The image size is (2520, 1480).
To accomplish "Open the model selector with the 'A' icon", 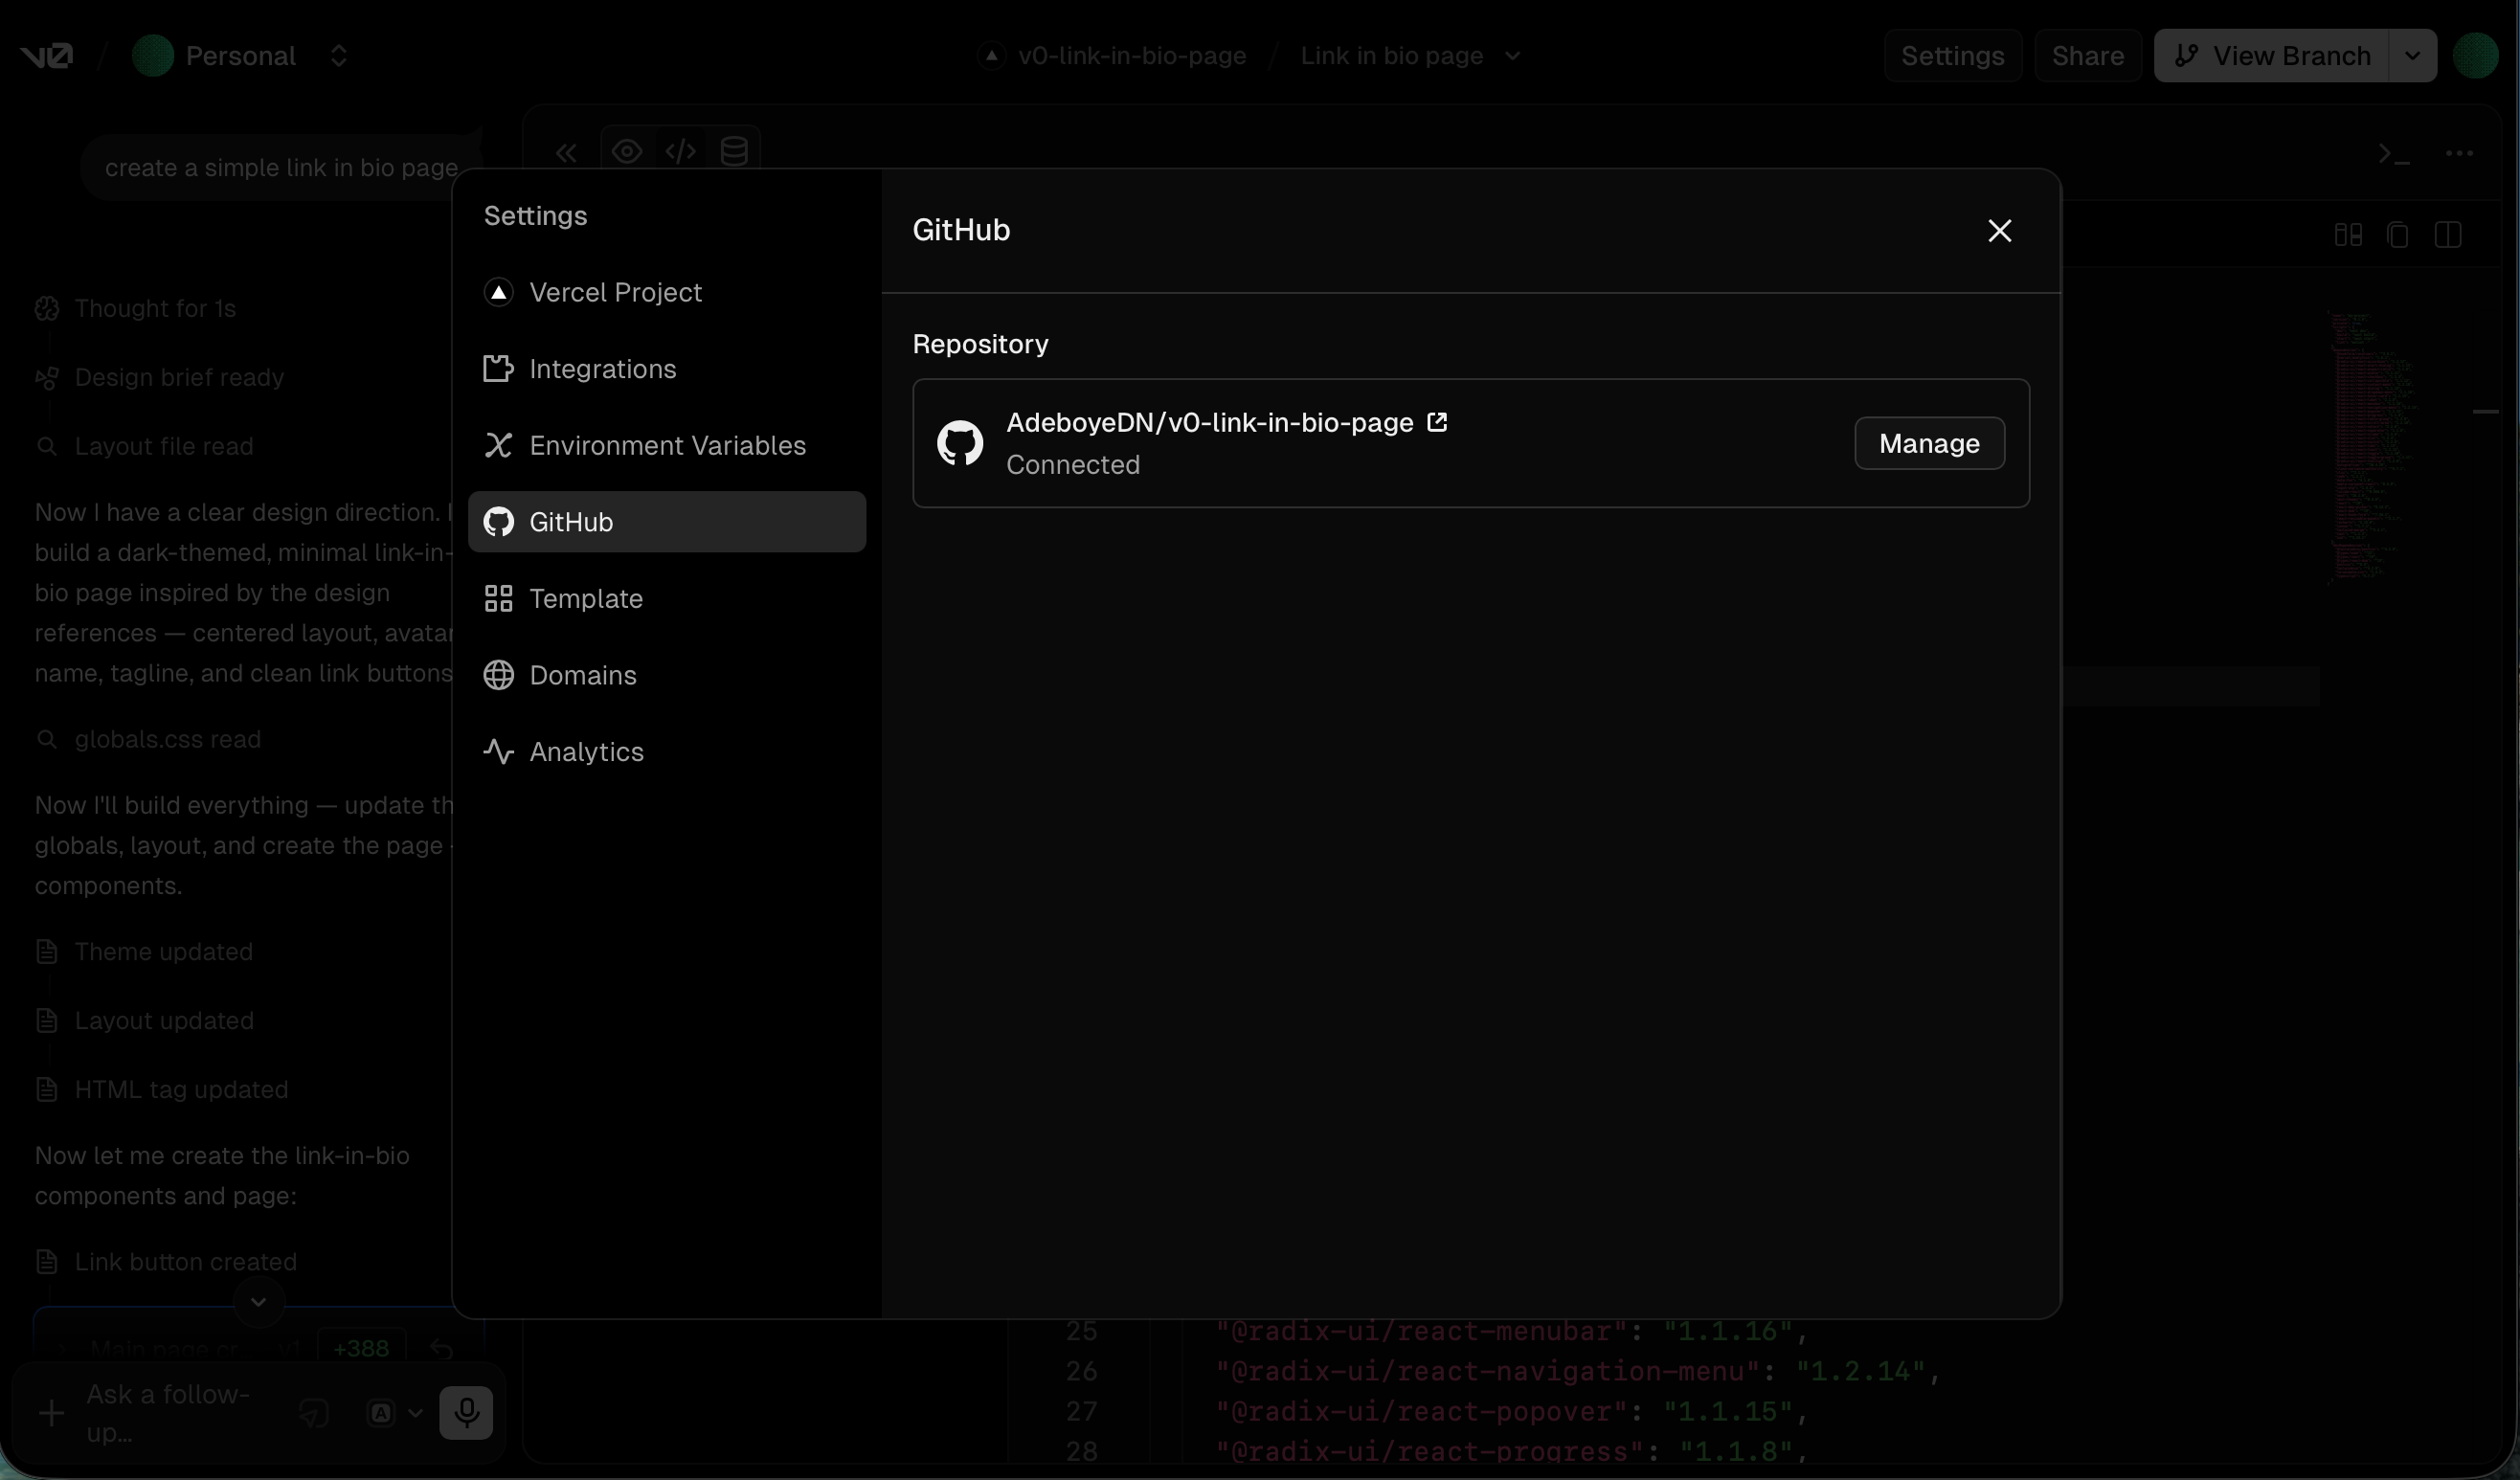I will coord(394,1413).
